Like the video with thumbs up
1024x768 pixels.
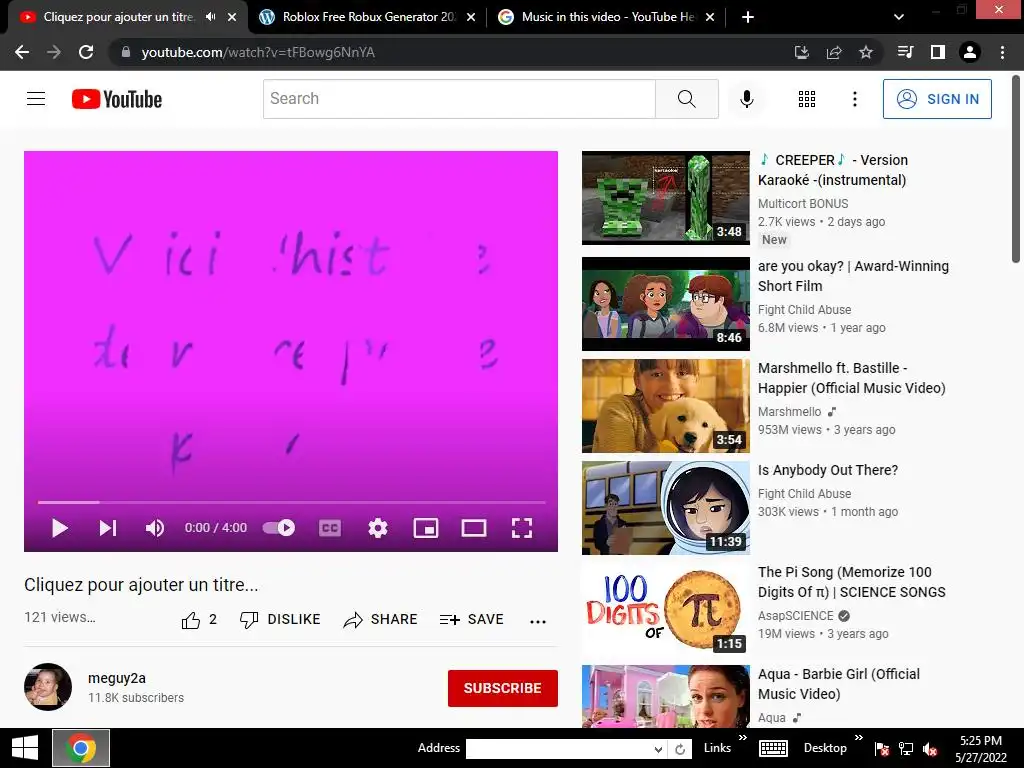[x=199, y=620]
